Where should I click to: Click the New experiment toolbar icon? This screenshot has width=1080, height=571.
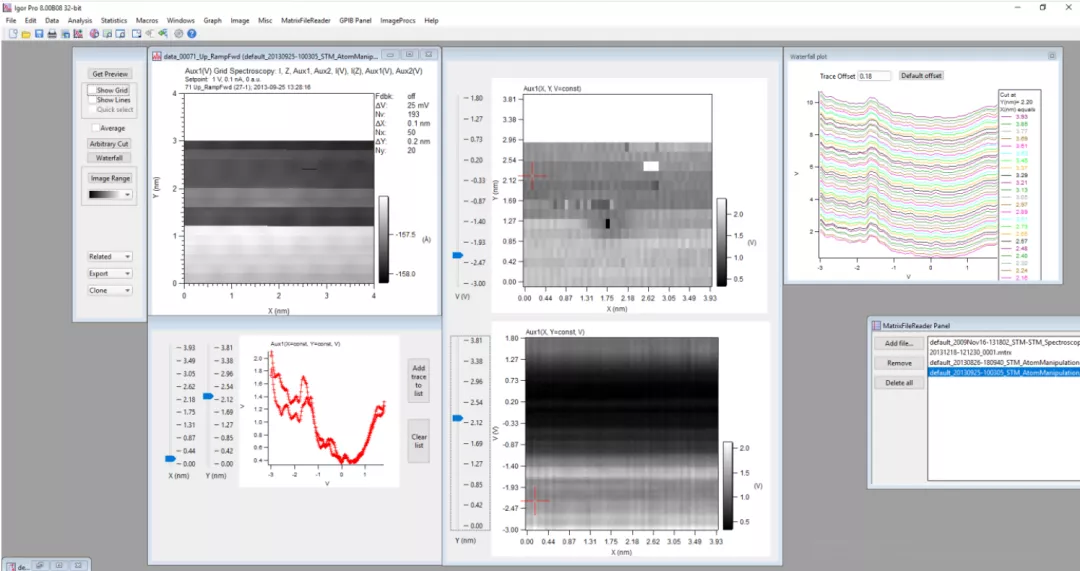coord(13,33)
